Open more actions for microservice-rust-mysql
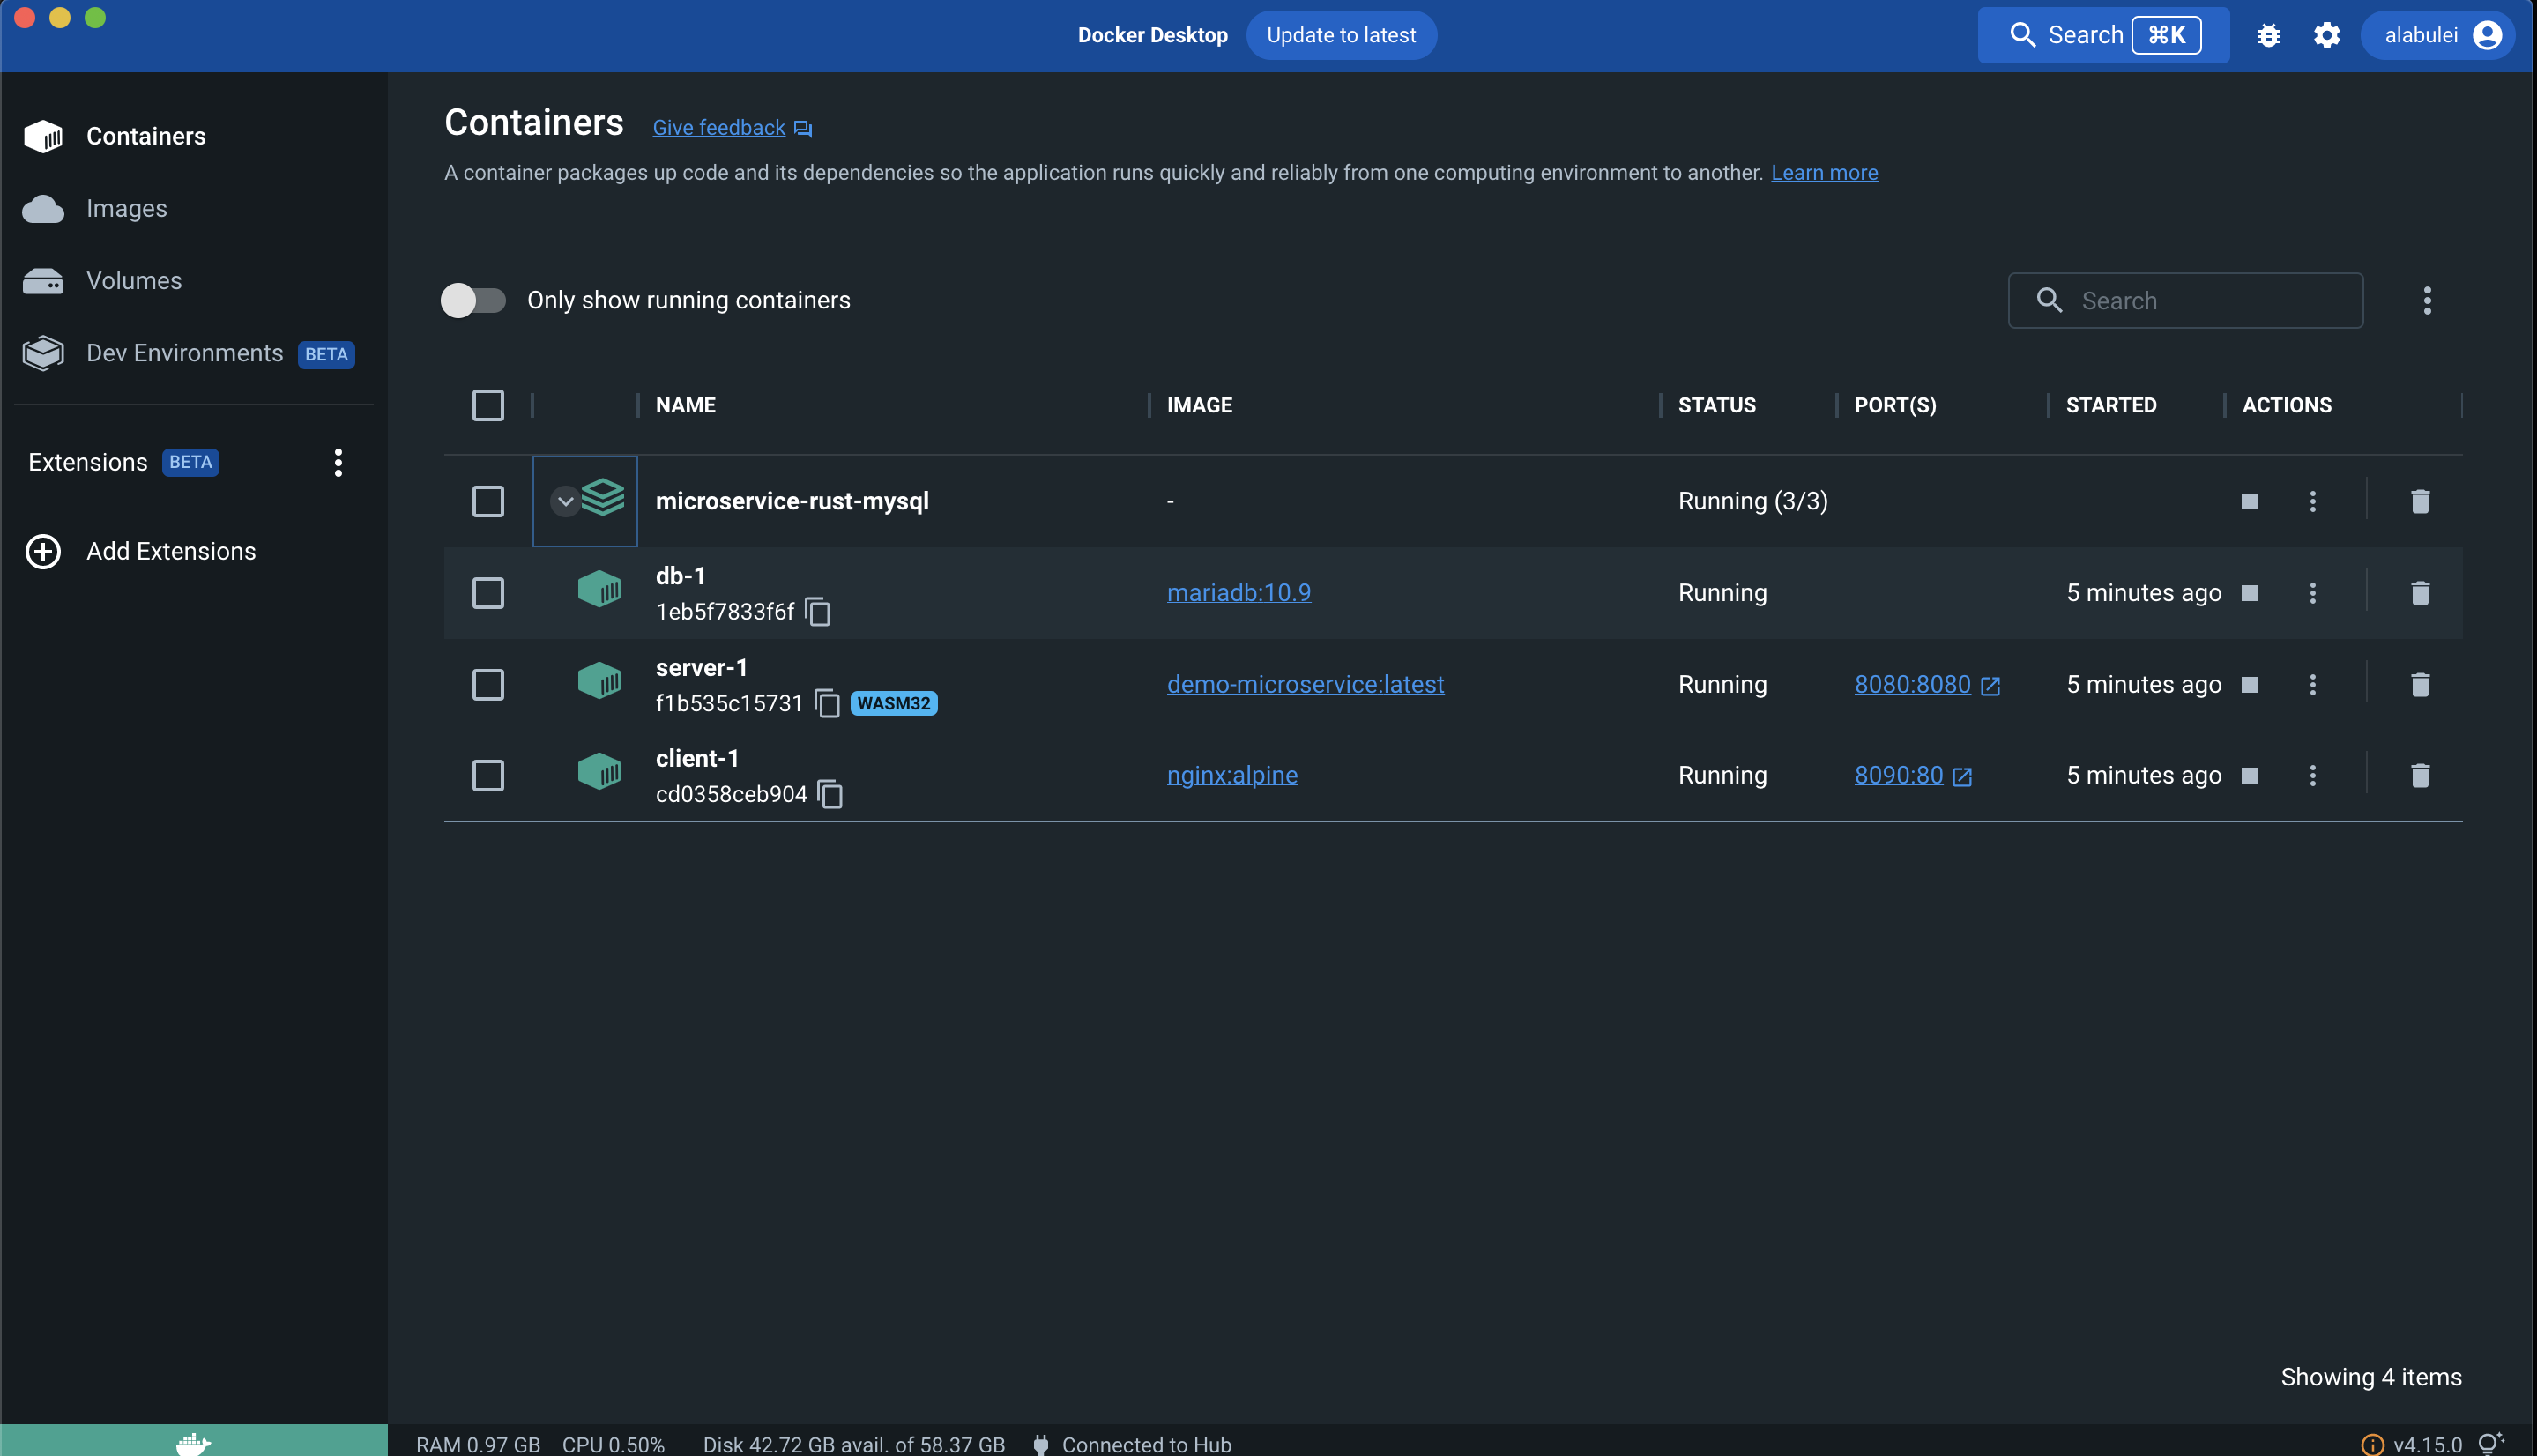Viewport: 2537px width, 1456px height. (2312, 501)
